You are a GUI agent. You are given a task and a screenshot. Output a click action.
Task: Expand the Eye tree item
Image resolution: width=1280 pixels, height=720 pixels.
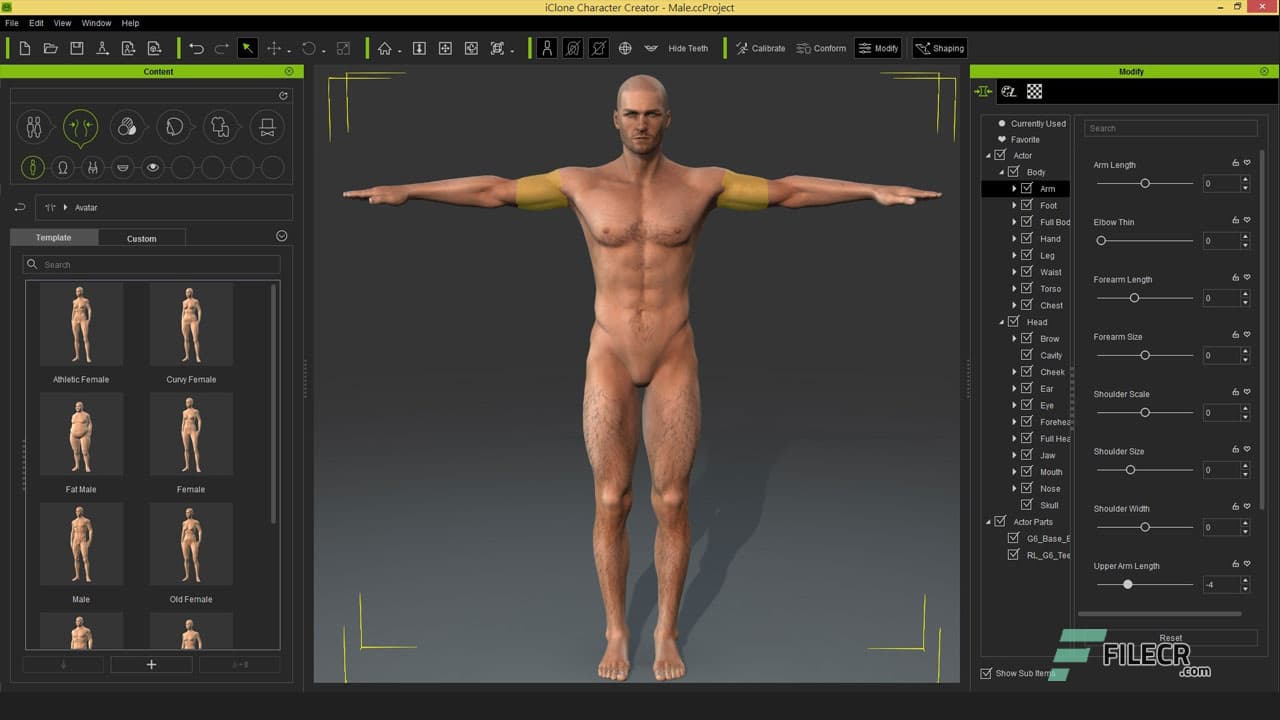click(x=1015, y=405)
